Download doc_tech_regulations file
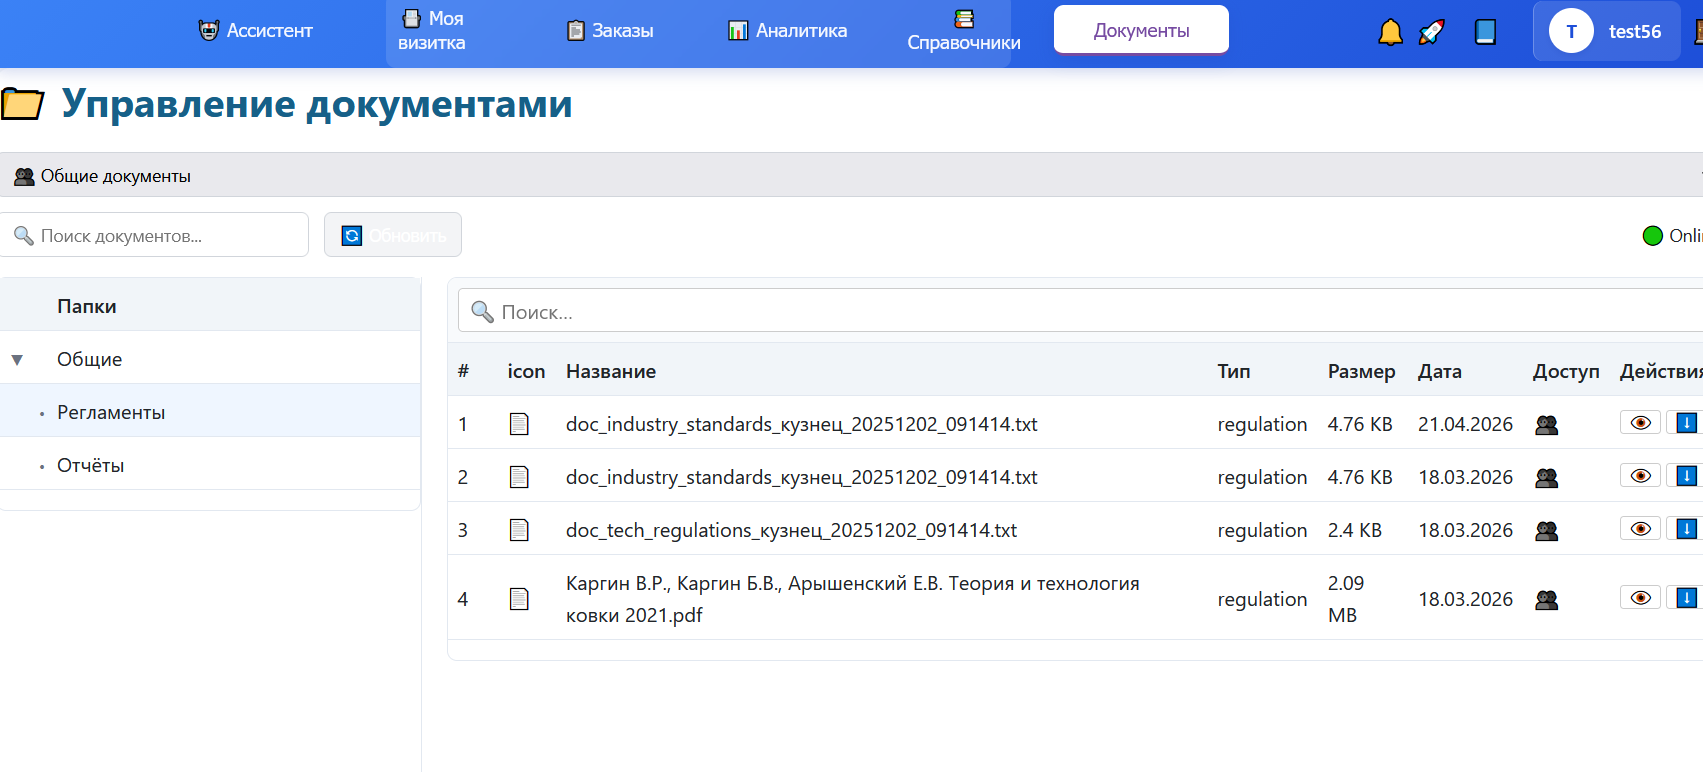 click(x=1686, y=529)
